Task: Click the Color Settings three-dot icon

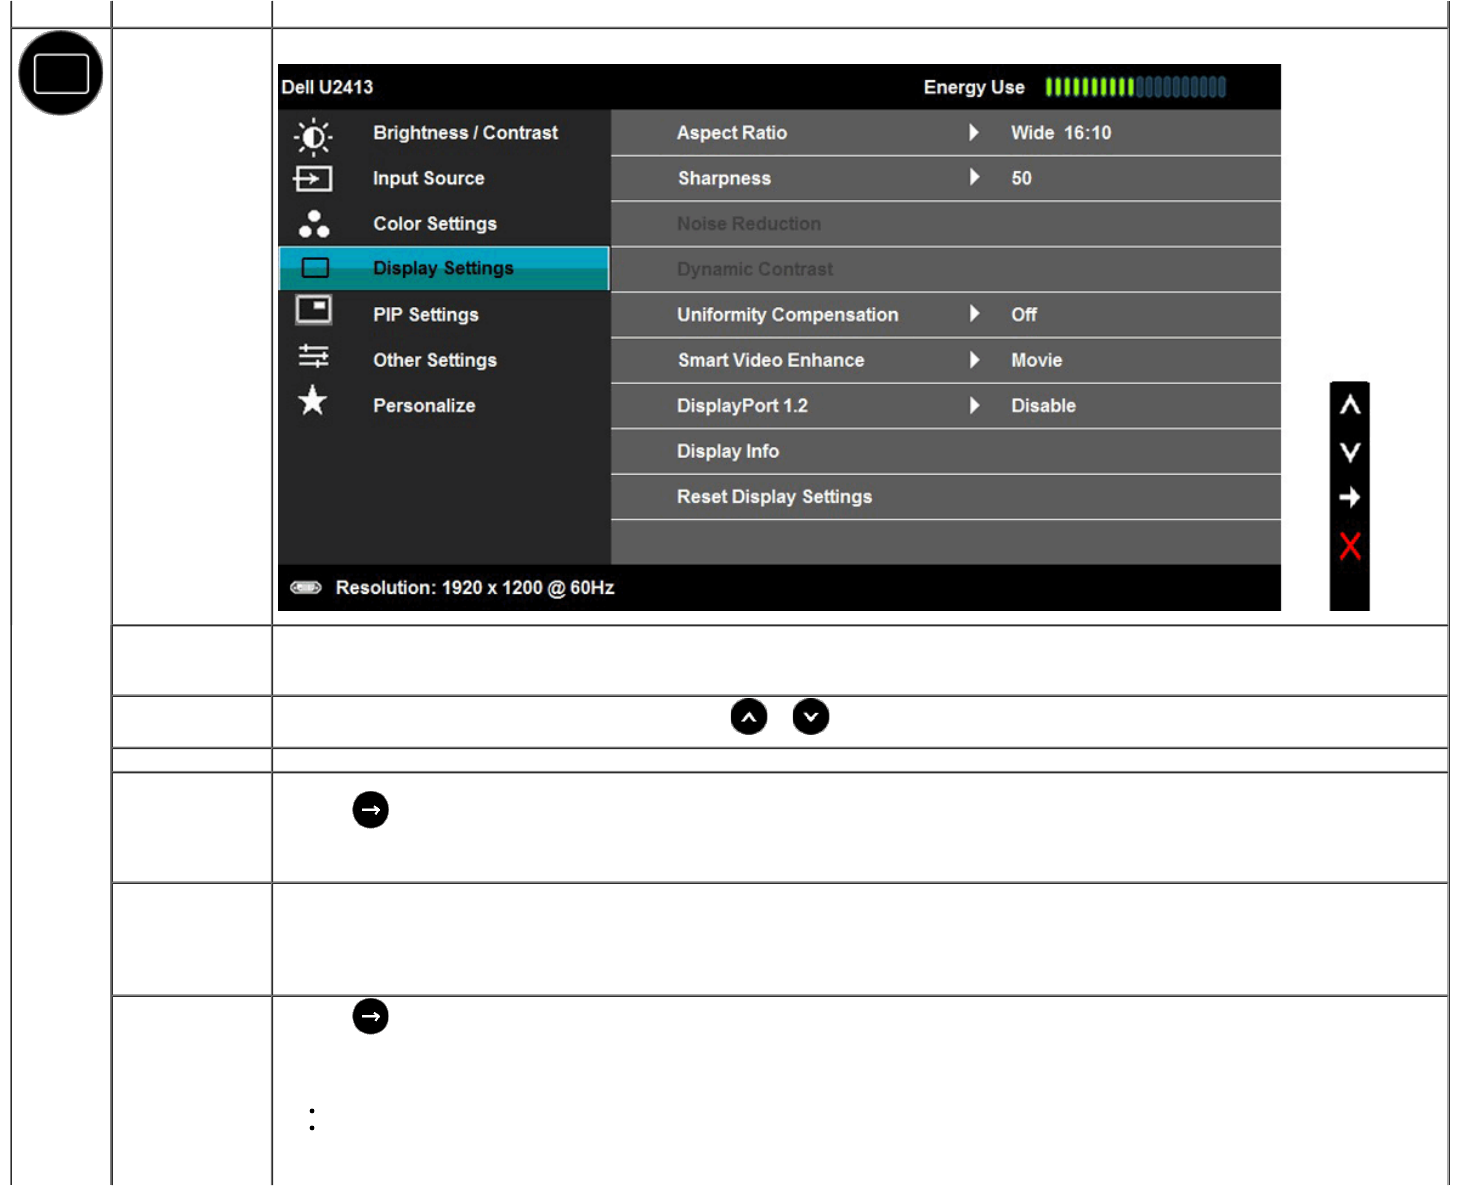Action: point(313,224)
